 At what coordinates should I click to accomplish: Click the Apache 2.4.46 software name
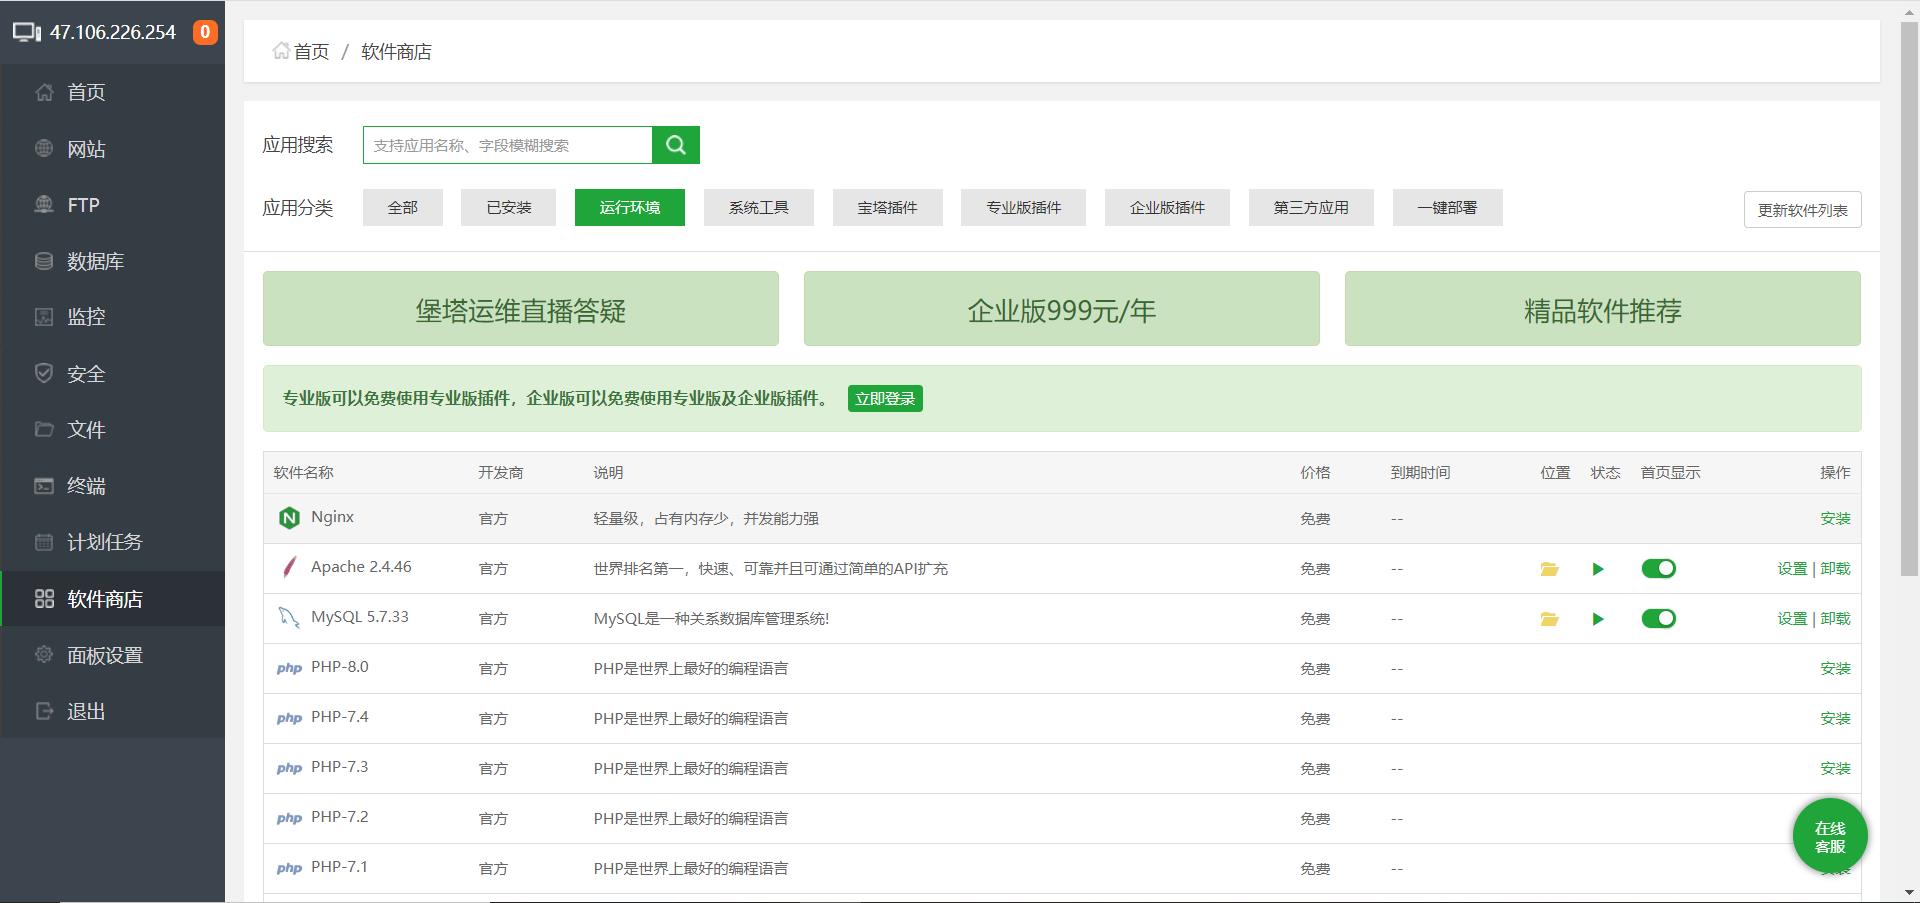(361, 567)
